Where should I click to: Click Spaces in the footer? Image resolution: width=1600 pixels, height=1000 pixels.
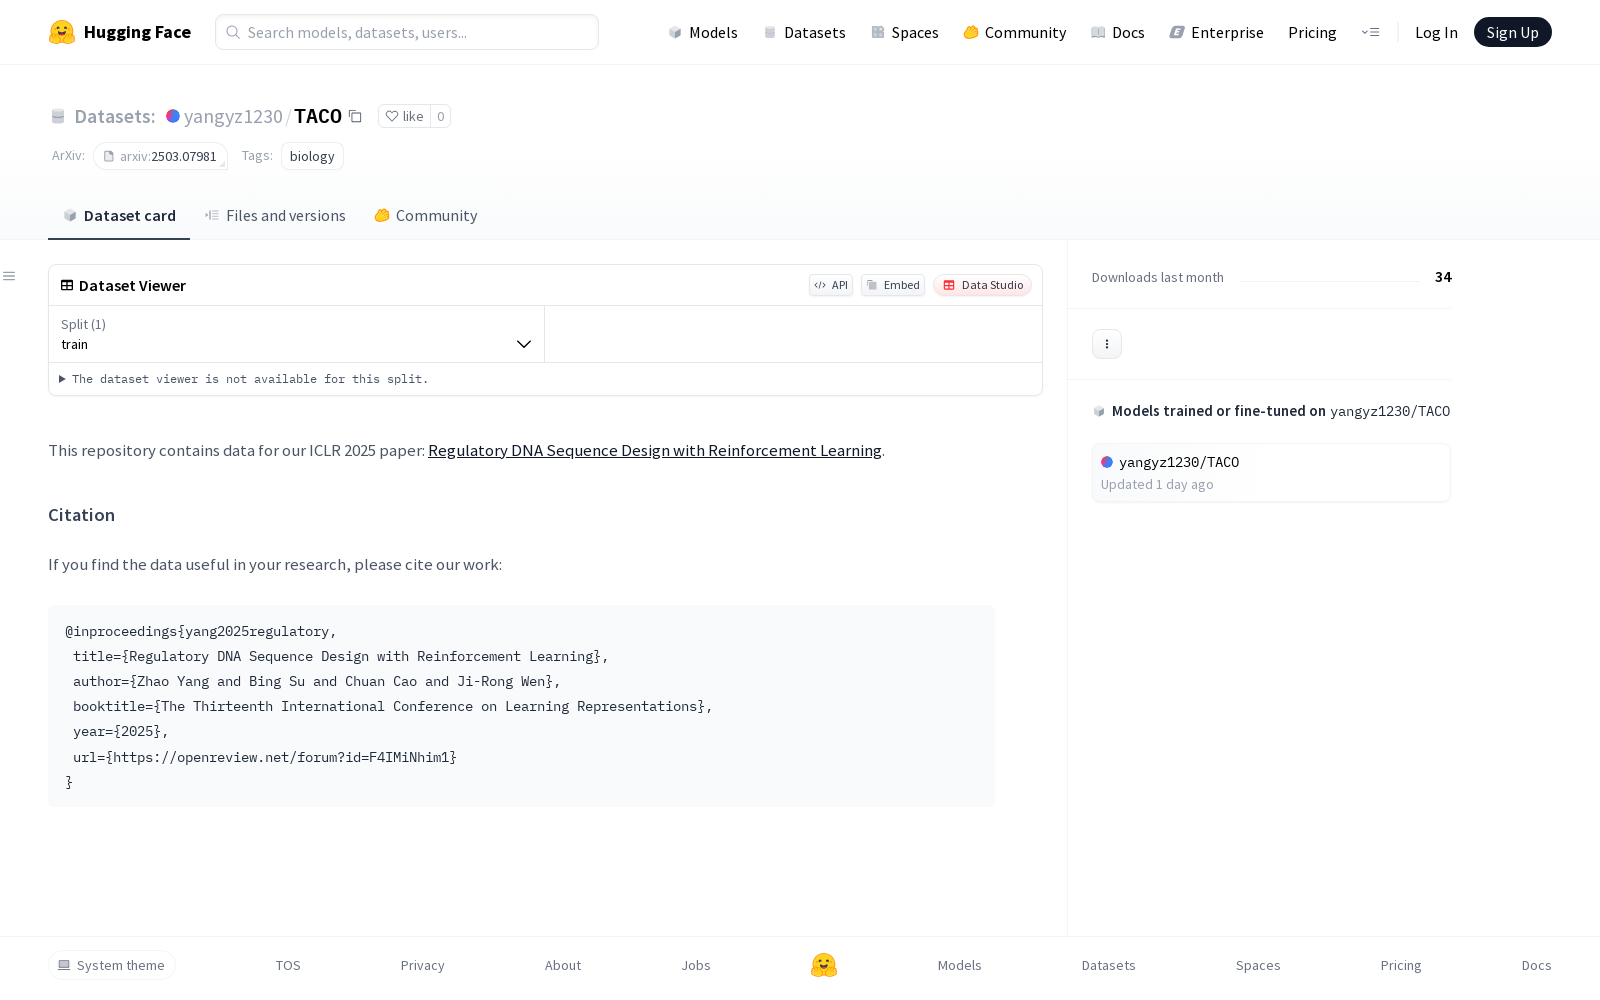(x=1258, y=965)
